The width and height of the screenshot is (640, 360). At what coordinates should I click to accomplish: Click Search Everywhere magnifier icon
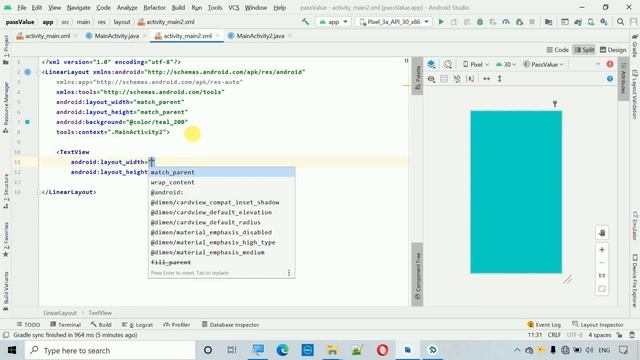[x=620, y=22]
